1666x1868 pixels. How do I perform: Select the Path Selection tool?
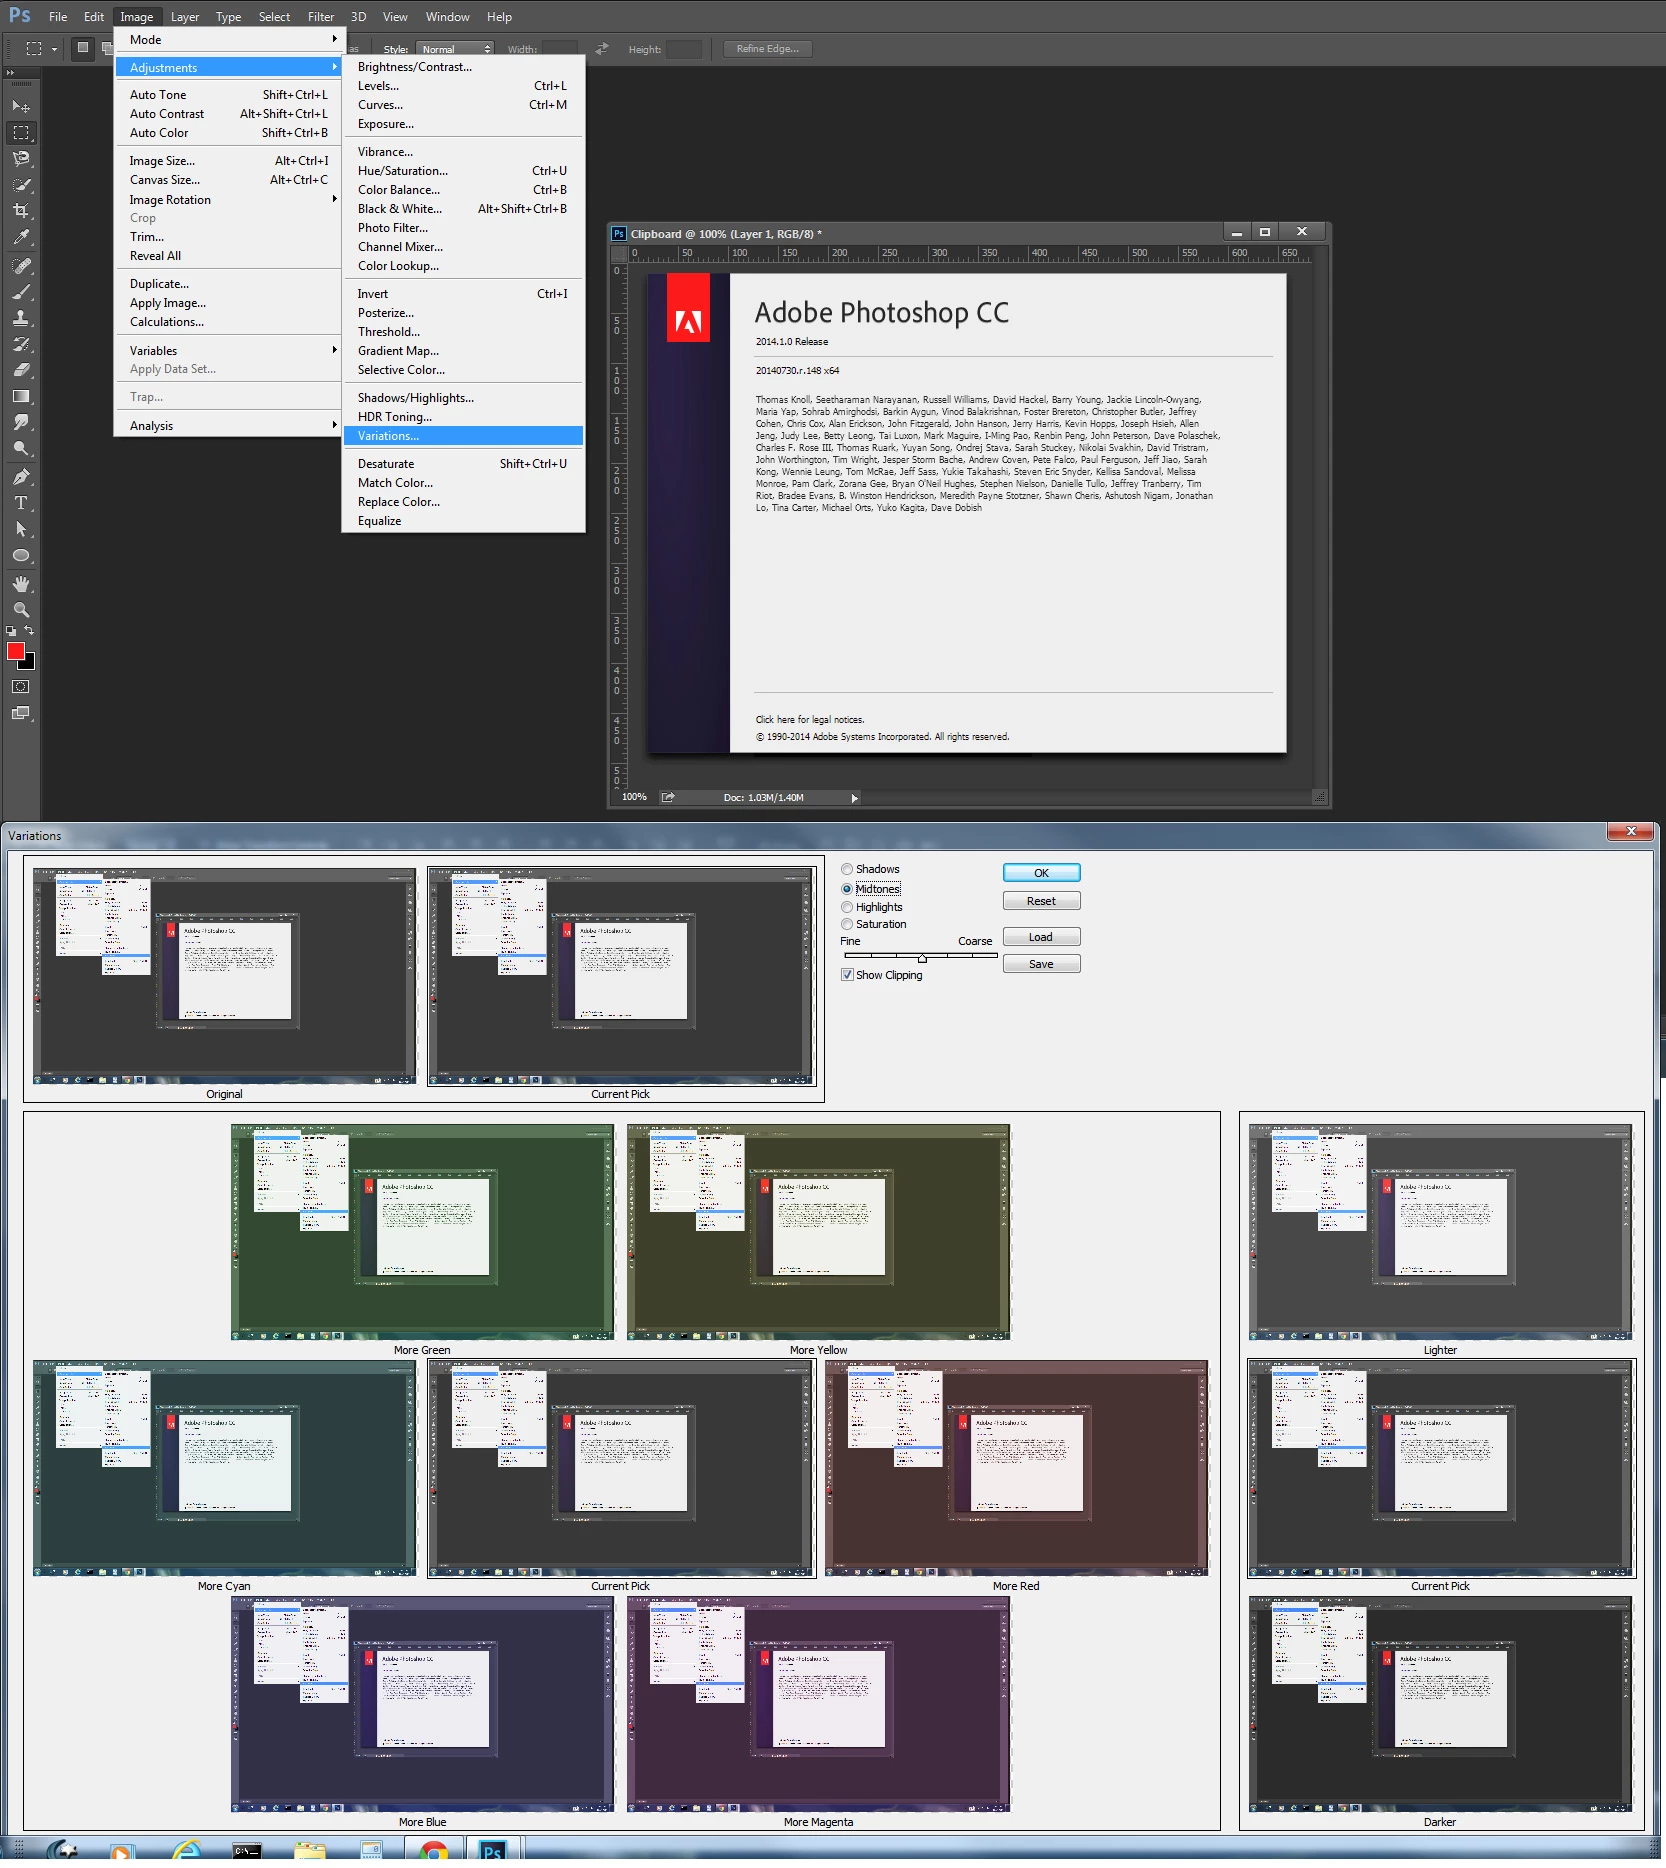point(20,529)
